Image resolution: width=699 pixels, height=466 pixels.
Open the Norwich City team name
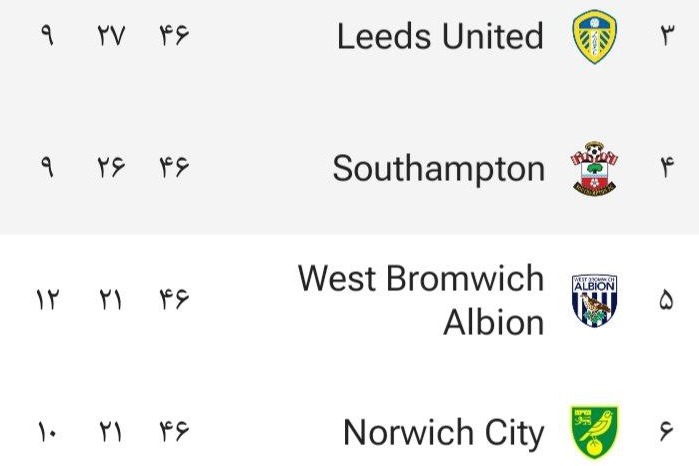(443, 432)
